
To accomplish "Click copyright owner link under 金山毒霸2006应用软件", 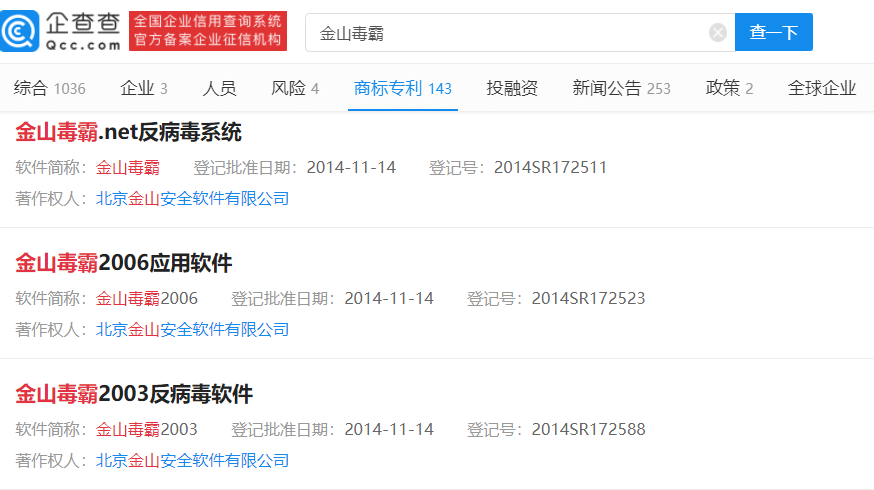I will tap(192, 330).
